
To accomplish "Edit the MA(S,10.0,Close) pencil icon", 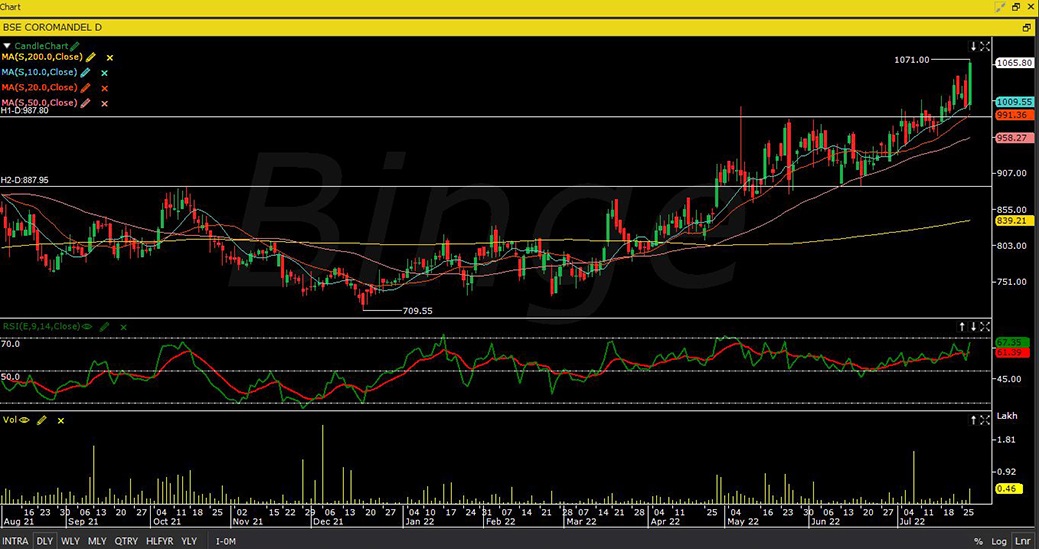I will [85, 73].
